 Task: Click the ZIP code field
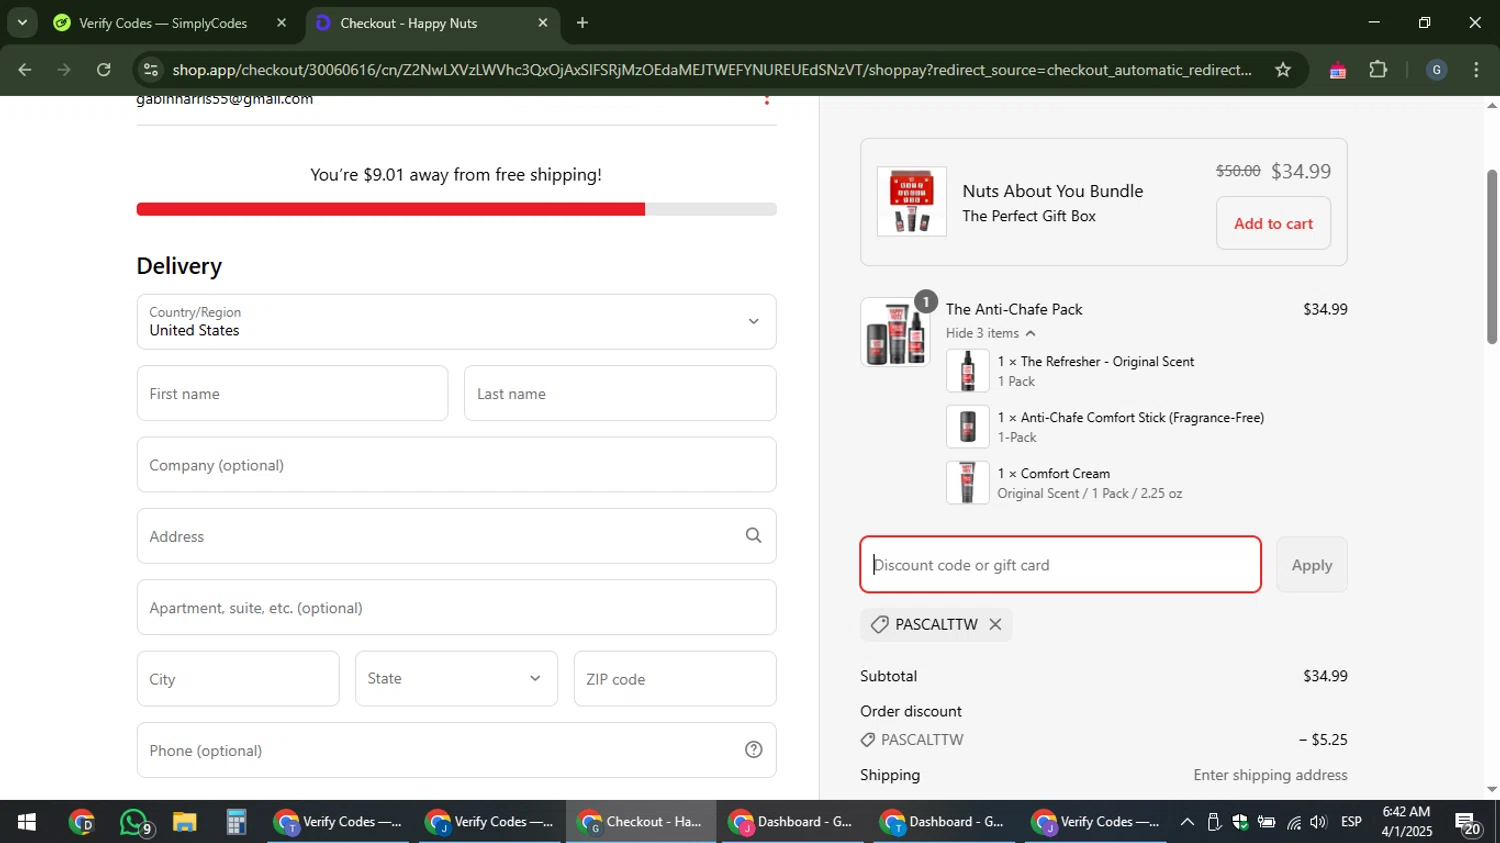coord(675,679)
